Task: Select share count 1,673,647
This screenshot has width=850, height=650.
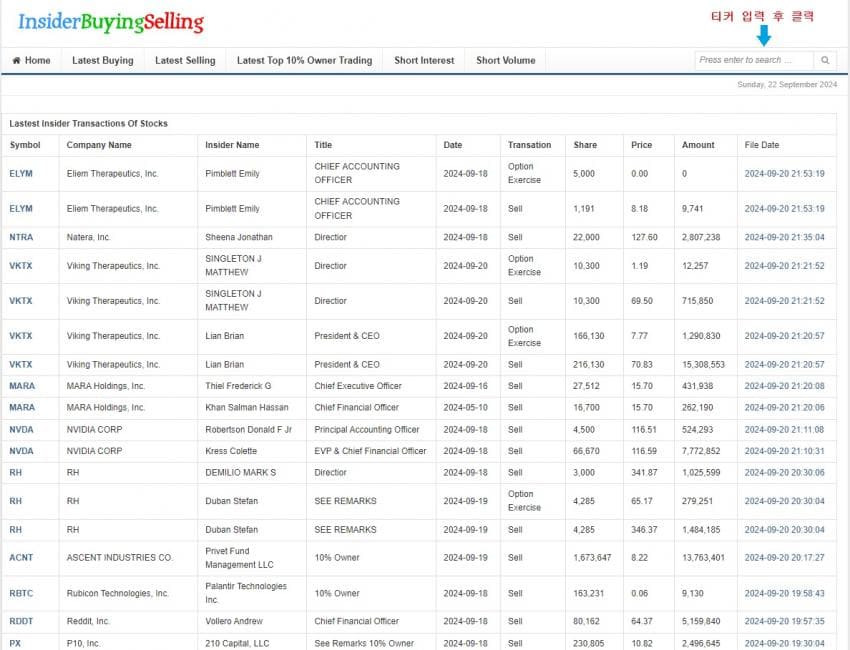Action: click(x=592, y=557)
